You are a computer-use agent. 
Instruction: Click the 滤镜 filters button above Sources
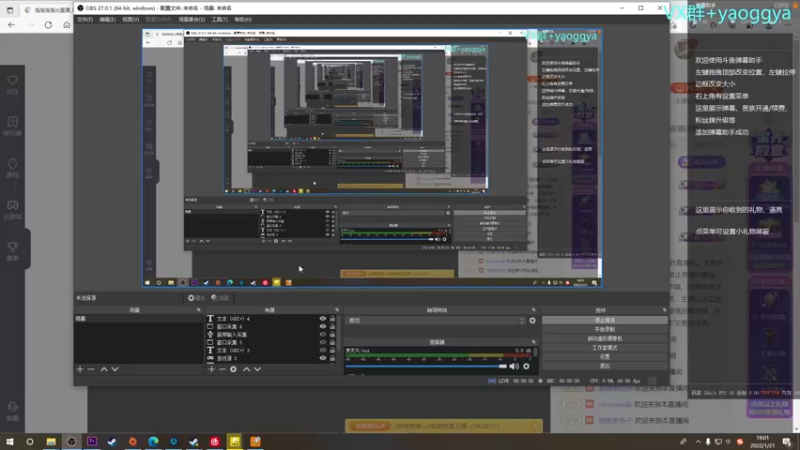pyautogui.click(x=220, y=298)
